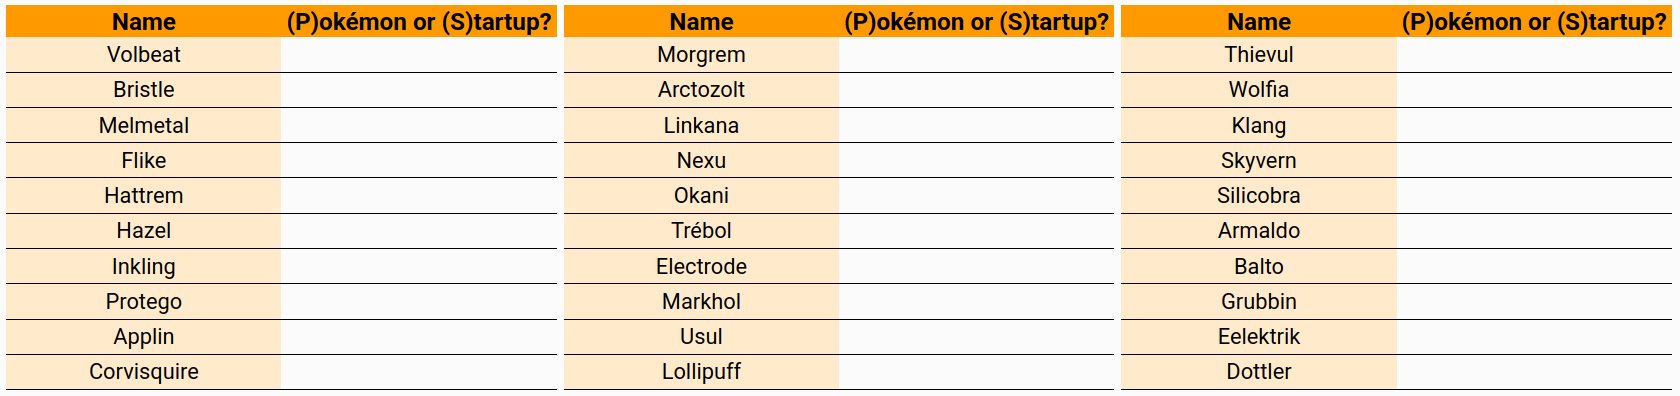Select the empty cell next to Wolfia
Screen dimensions: 1680x396
pos(1534,90)
